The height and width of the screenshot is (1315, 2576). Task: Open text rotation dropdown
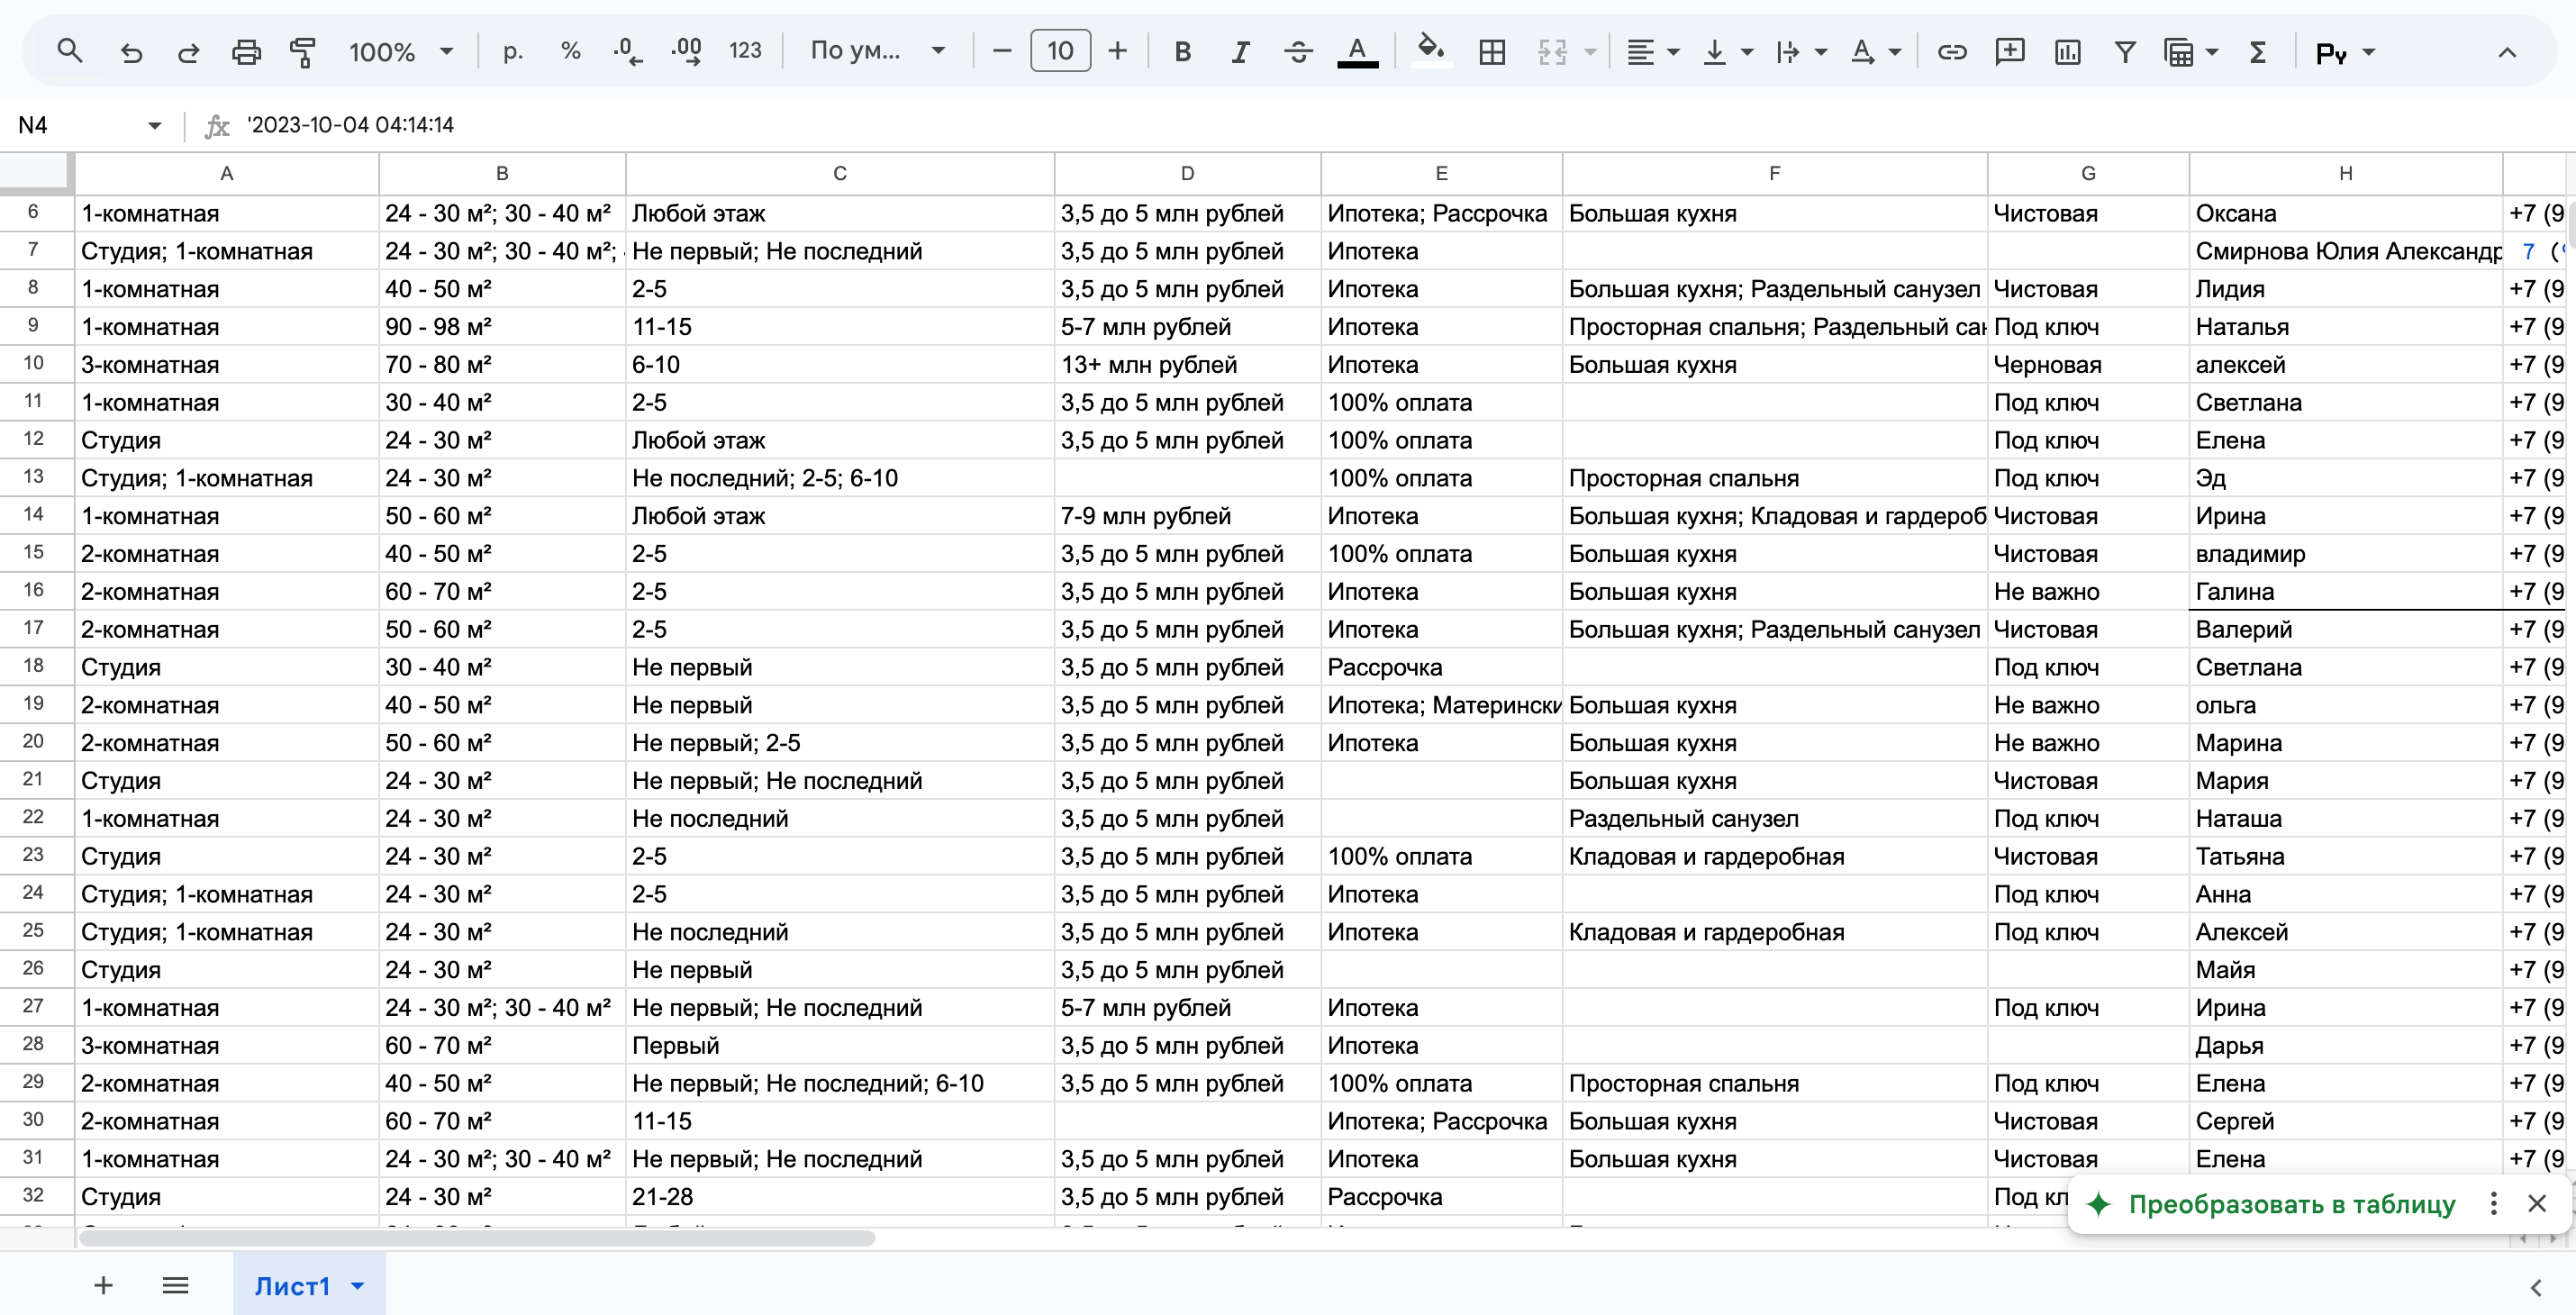(1875, 51)
